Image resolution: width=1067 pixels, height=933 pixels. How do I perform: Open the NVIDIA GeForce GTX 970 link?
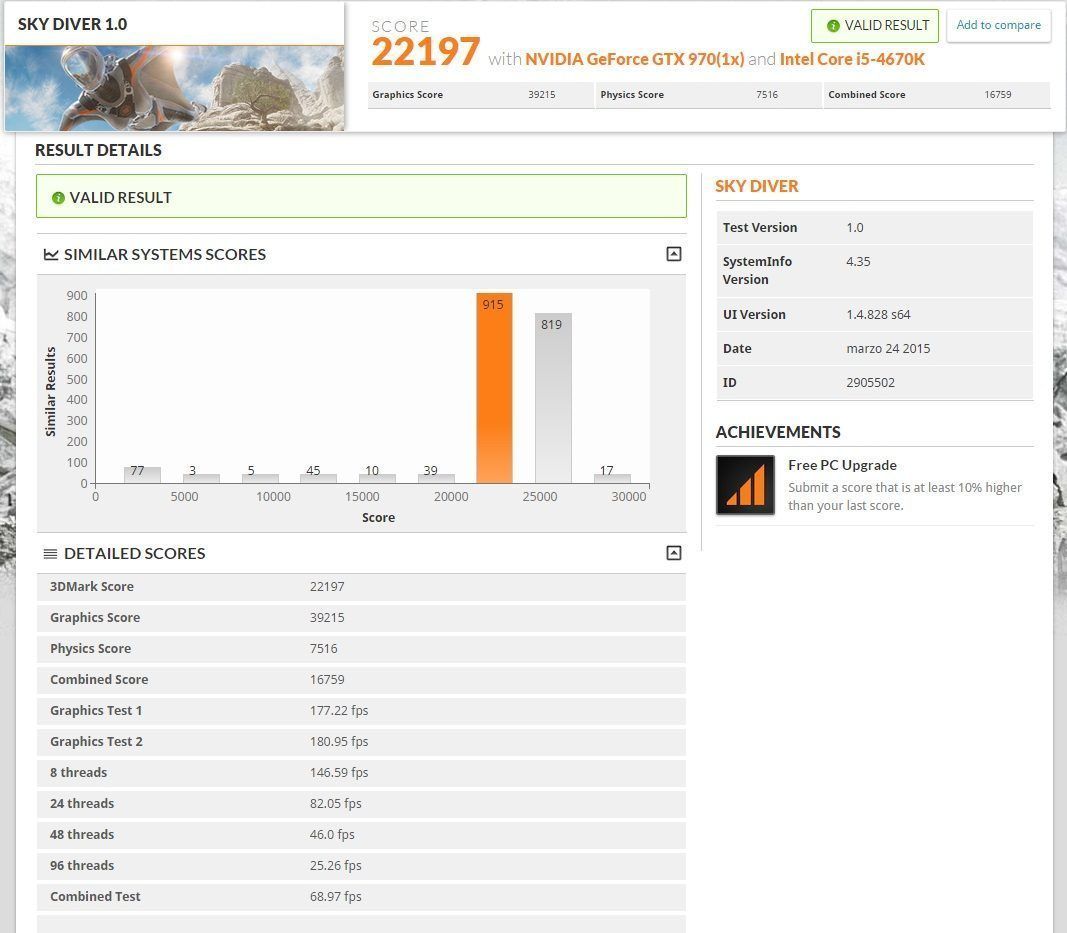(634, 59)
